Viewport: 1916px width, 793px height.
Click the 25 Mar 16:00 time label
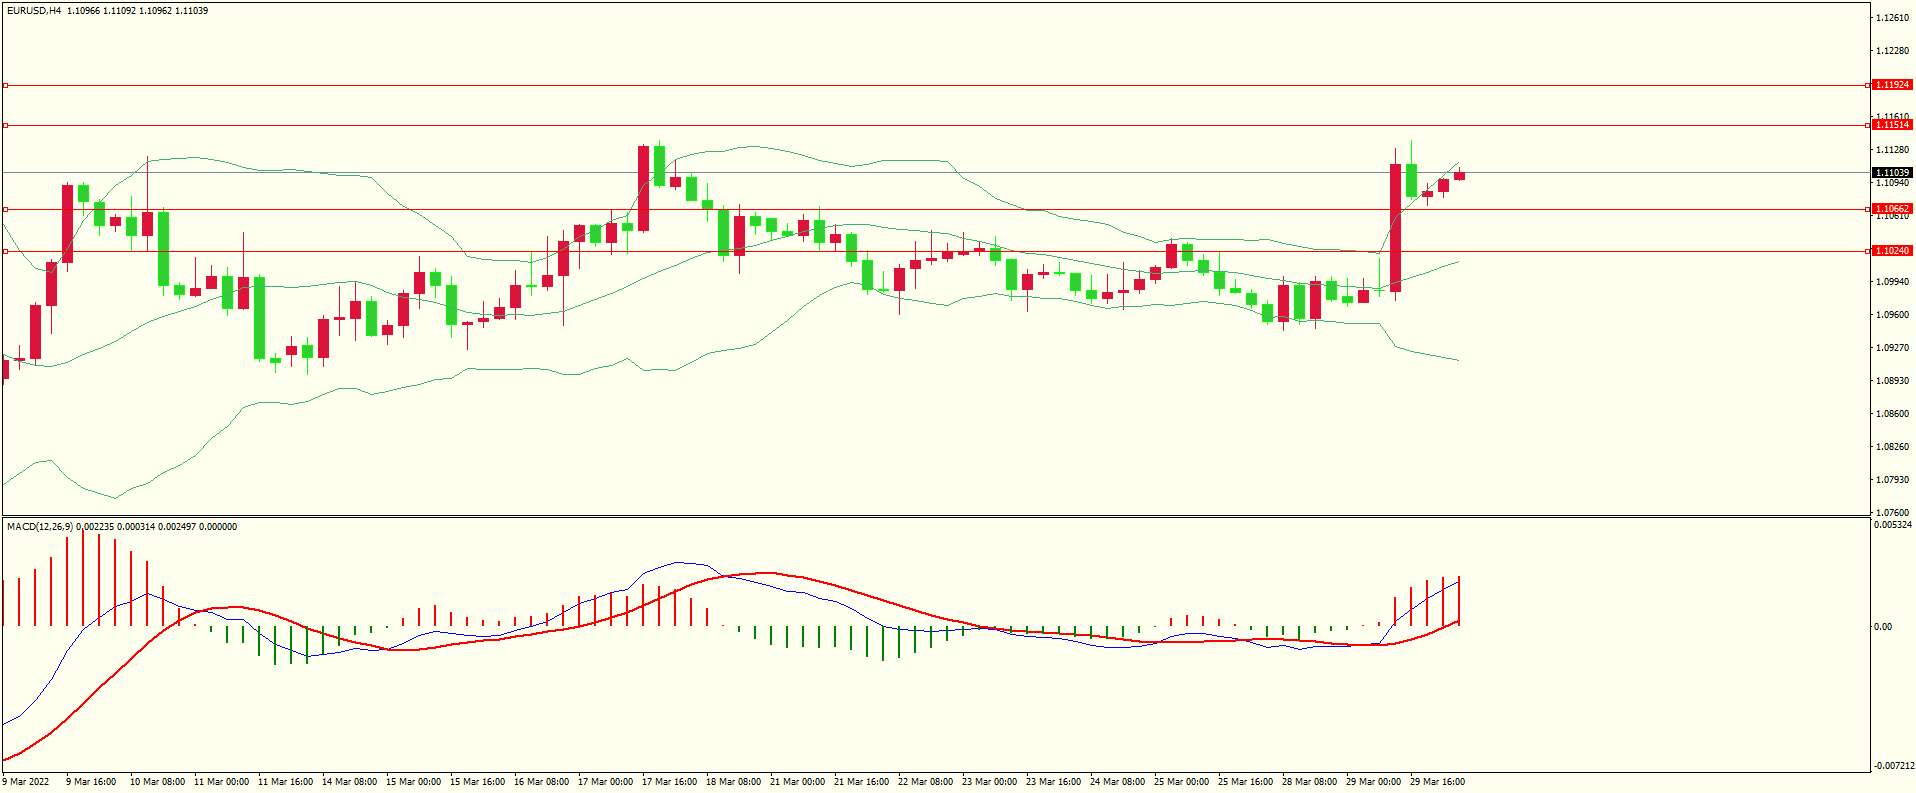[x=1245, y=782]
